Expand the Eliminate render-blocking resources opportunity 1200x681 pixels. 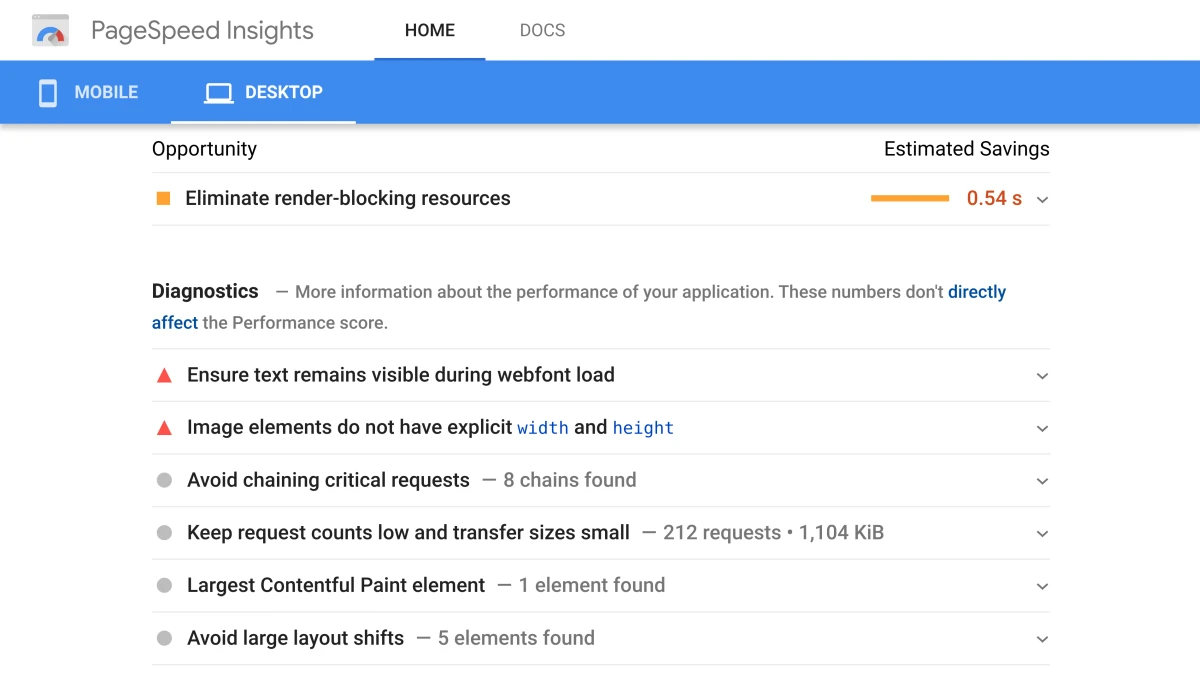(1042, 199)
